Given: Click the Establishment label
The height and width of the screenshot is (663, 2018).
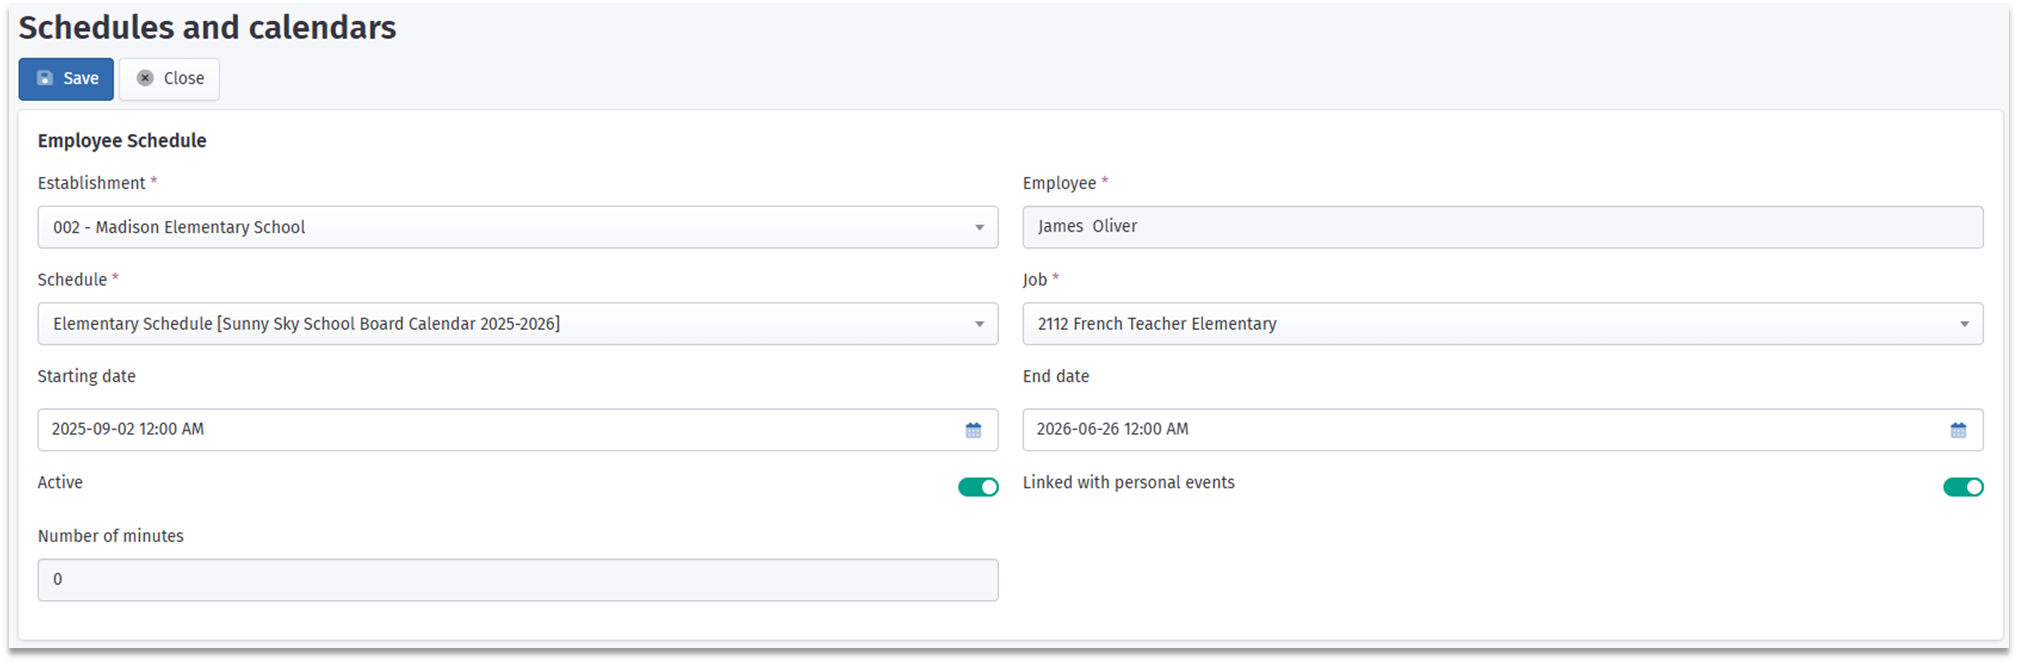Looking at the screenshot, I should coord(92,183).
